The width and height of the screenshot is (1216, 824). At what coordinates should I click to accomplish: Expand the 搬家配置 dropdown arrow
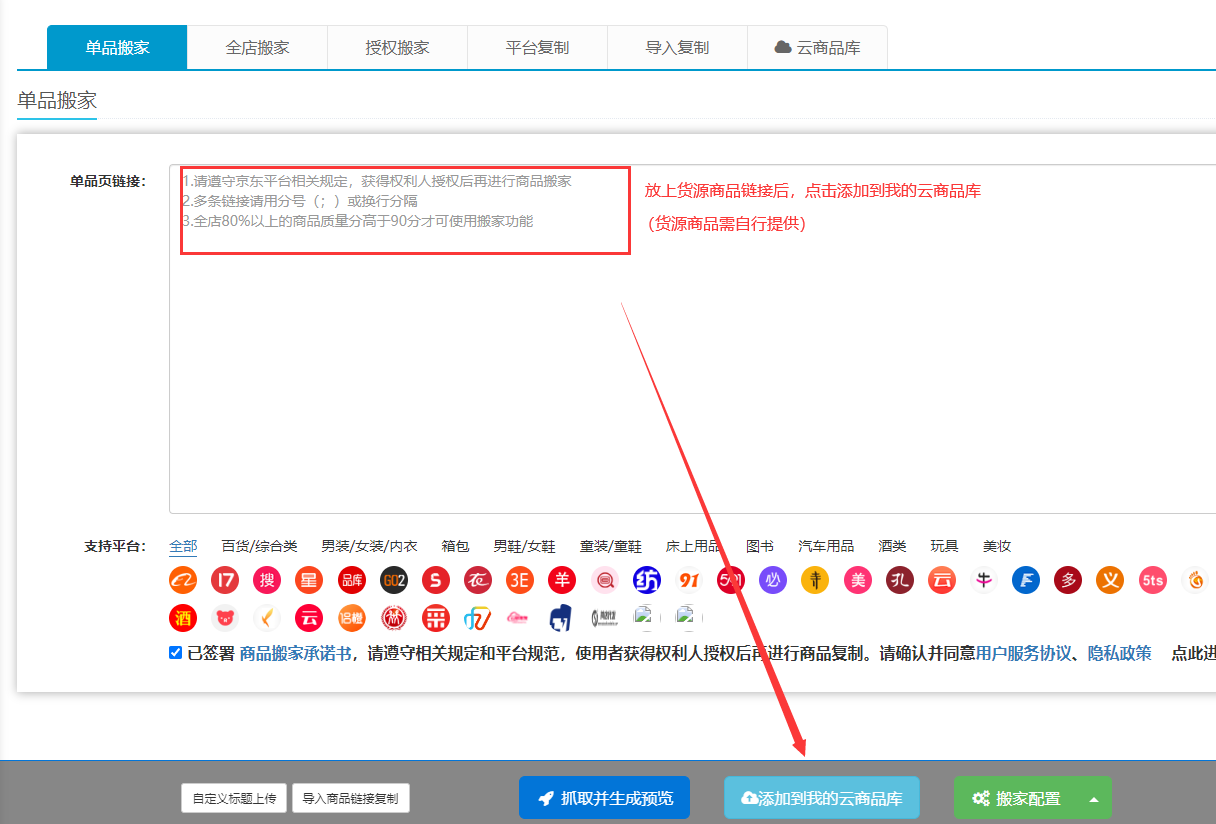click(x=1094, y=799)
